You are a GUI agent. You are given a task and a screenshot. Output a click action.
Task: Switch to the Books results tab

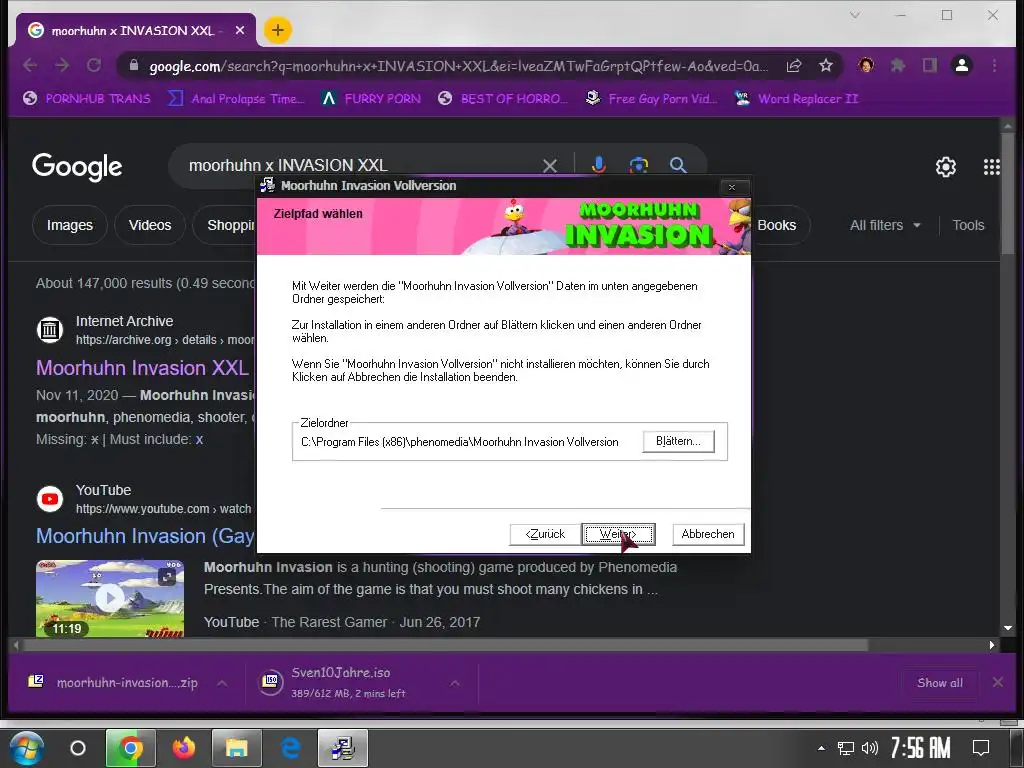(x=779, y=225)
